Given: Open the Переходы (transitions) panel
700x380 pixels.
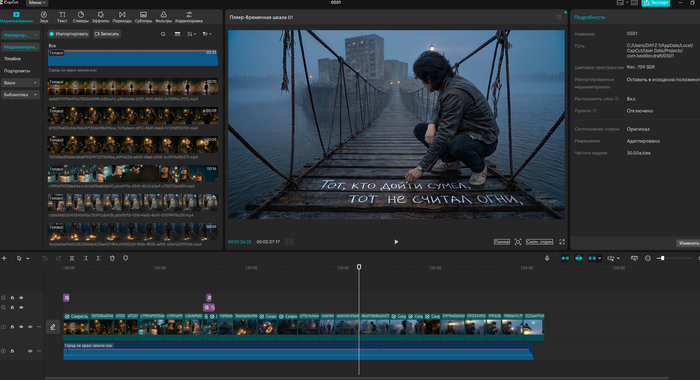Looking at the screenshot, I should click(x=122, y=17).
